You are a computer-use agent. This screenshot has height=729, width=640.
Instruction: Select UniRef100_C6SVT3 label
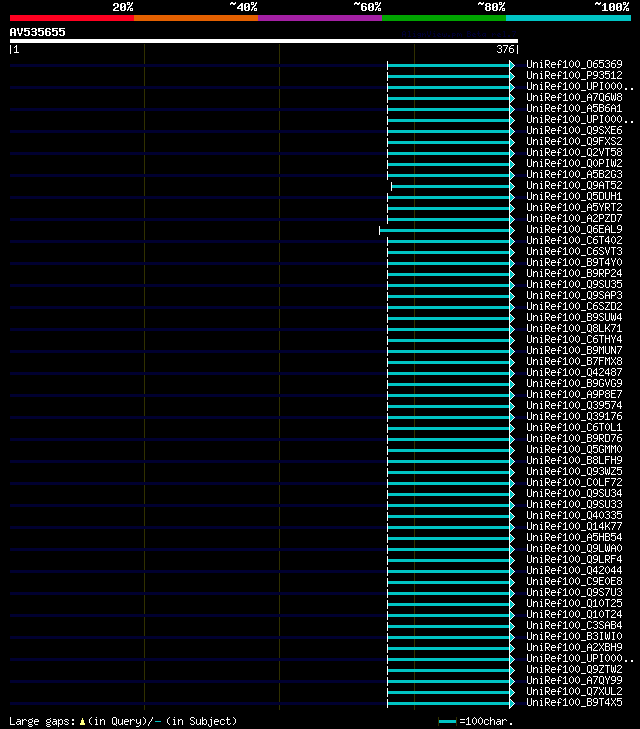click(574, 252)
